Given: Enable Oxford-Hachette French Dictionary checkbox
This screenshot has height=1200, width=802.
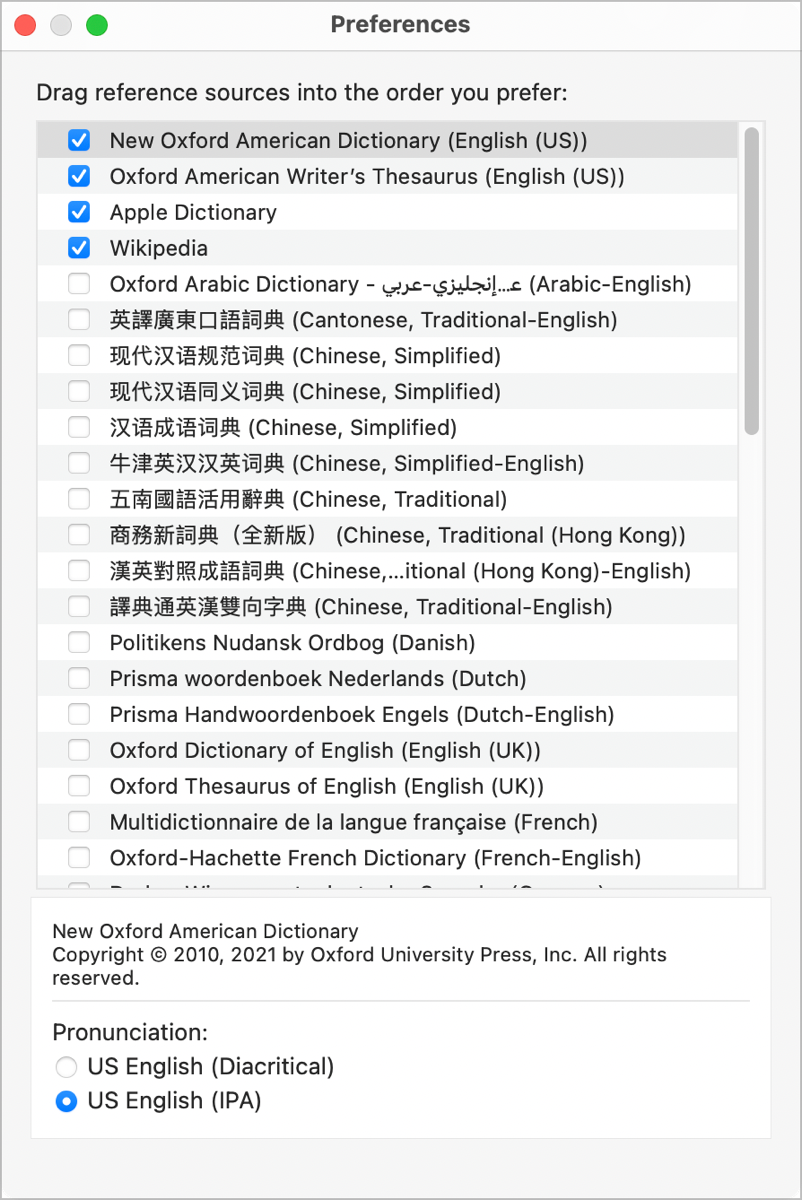Looking at the screenshot, I should pyautogui.click(x=79, y=858).
